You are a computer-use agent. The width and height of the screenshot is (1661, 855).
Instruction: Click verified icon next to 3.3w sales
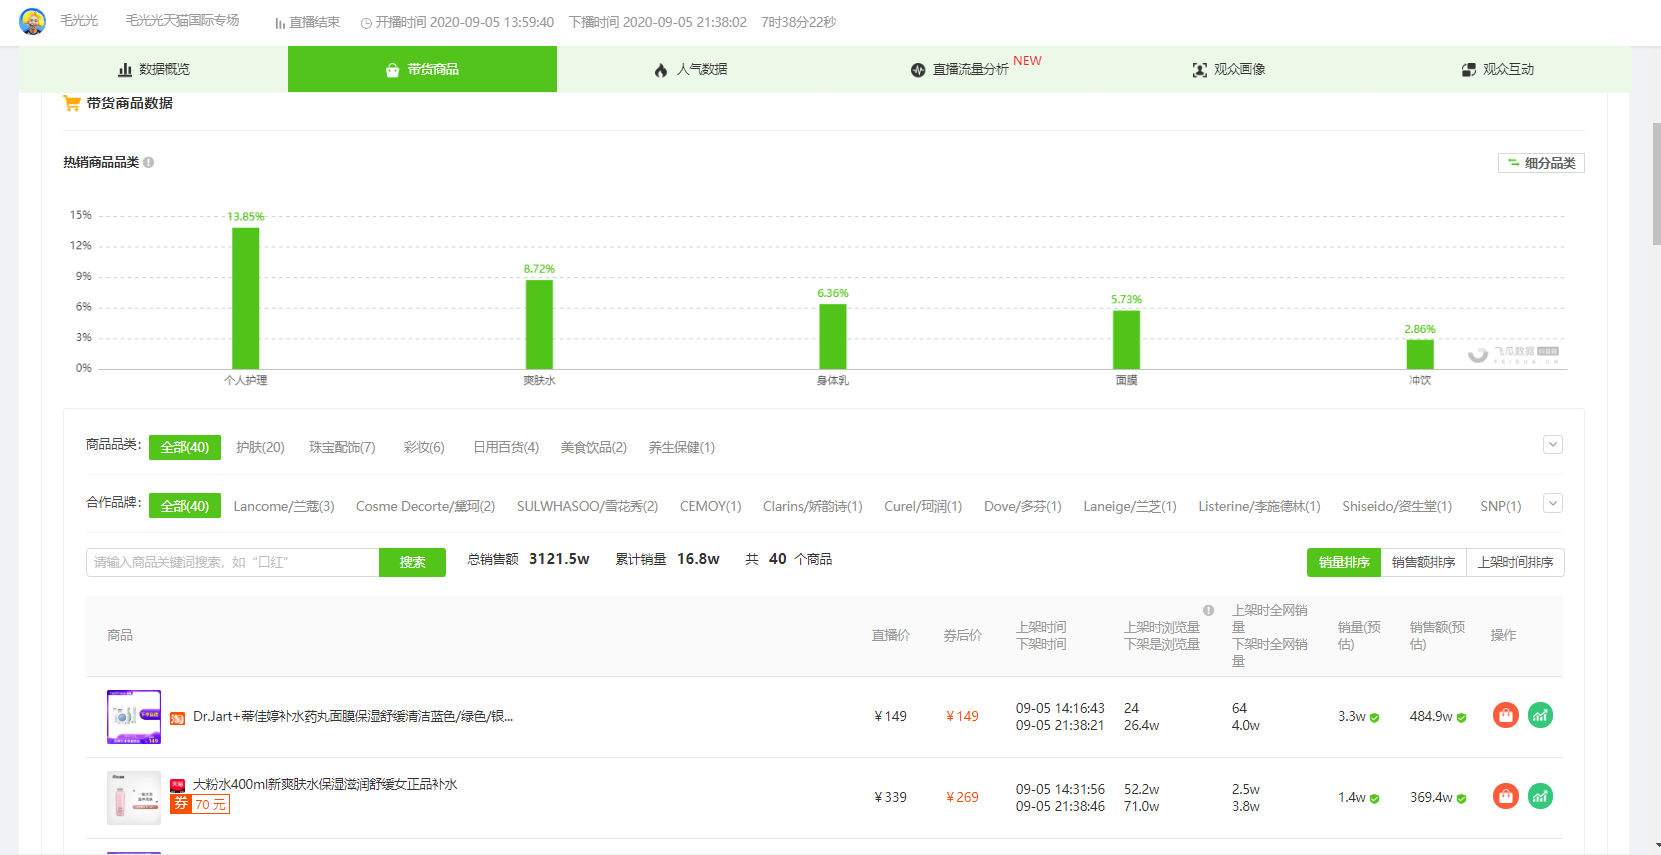point(1374,718)
